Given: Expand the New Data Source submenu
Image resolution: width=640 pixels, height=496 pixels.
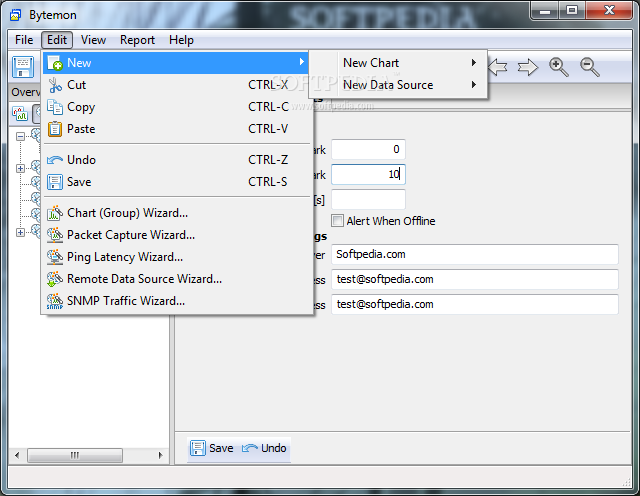Looking at the screenshot, I should coord(398,85).
